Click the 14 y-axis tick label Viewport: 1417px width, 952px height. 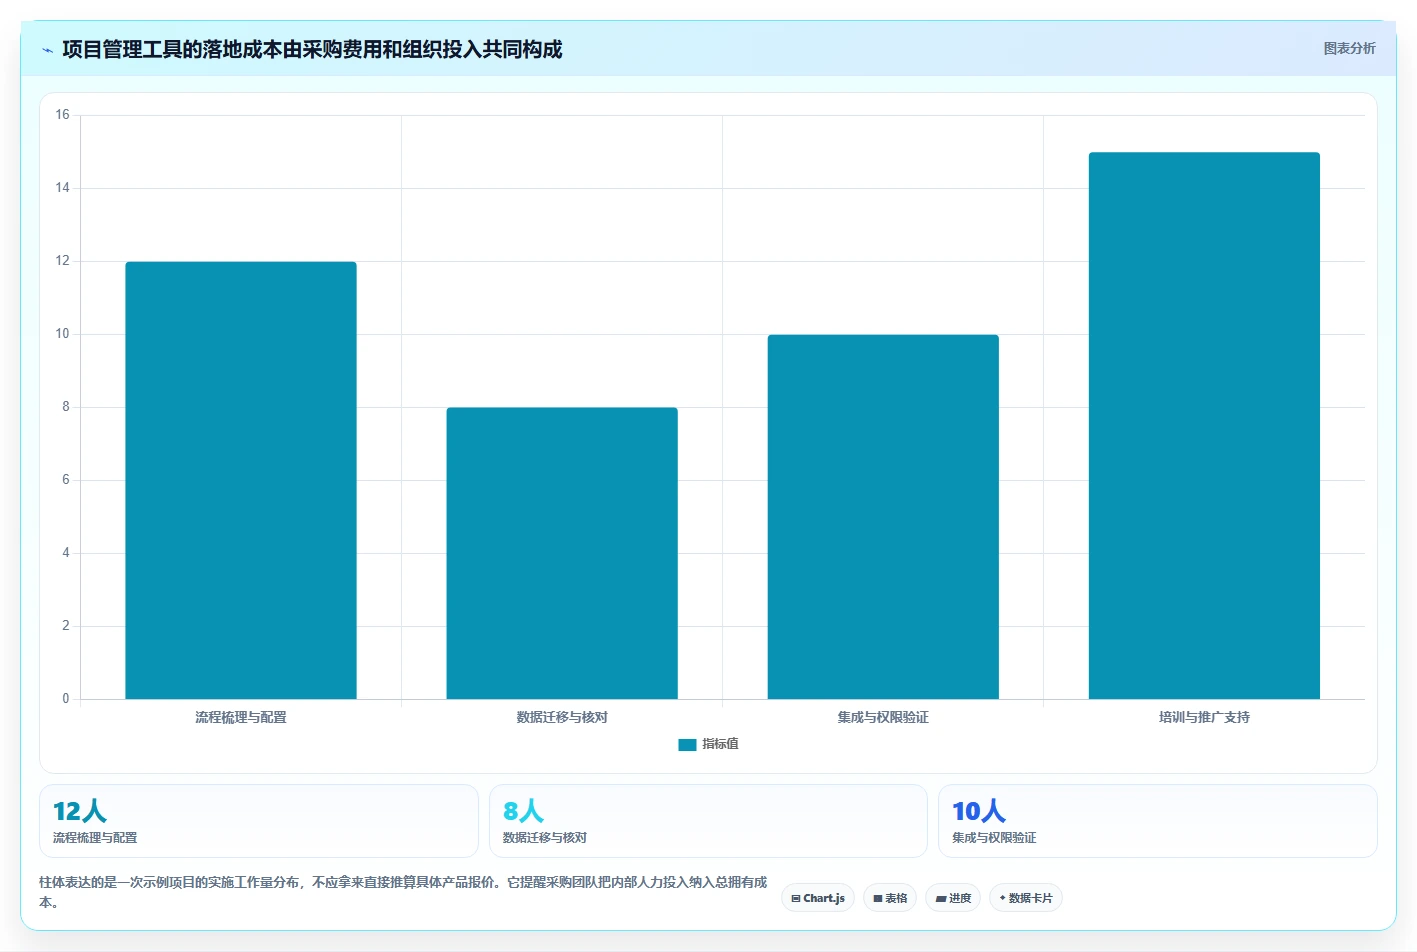click(63, 188)
